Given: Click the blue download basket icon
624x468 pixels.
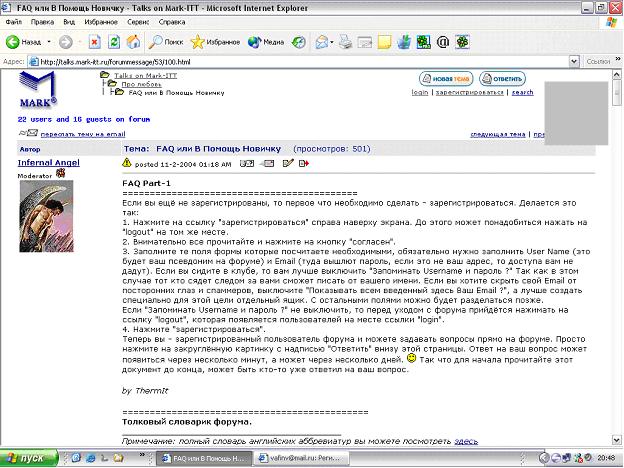Looking at the screenshot, I should tap(404, 42).
